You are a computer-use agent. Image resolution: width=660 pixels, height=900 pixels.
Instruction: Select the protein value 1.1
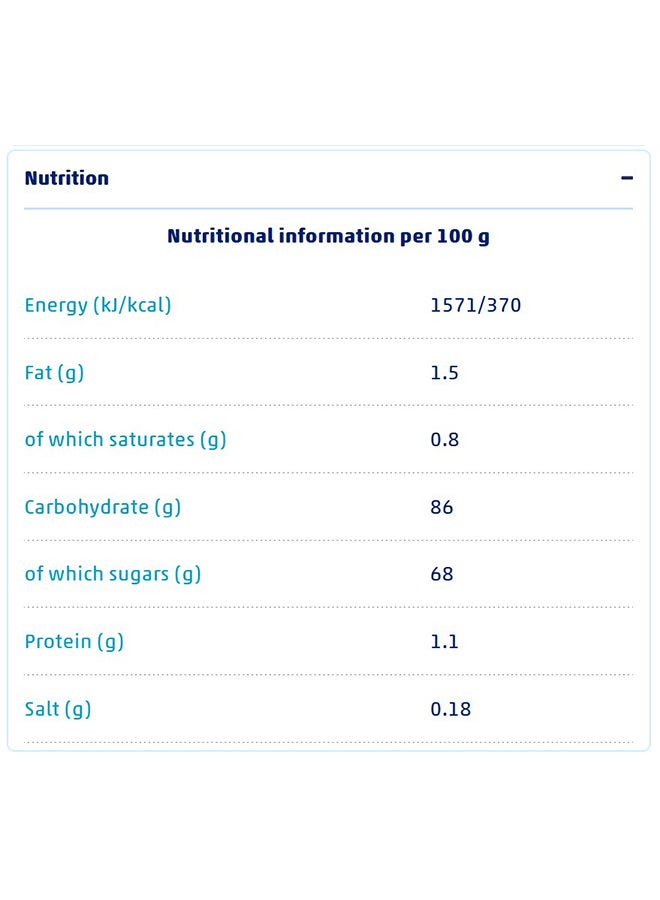[444, 641]
